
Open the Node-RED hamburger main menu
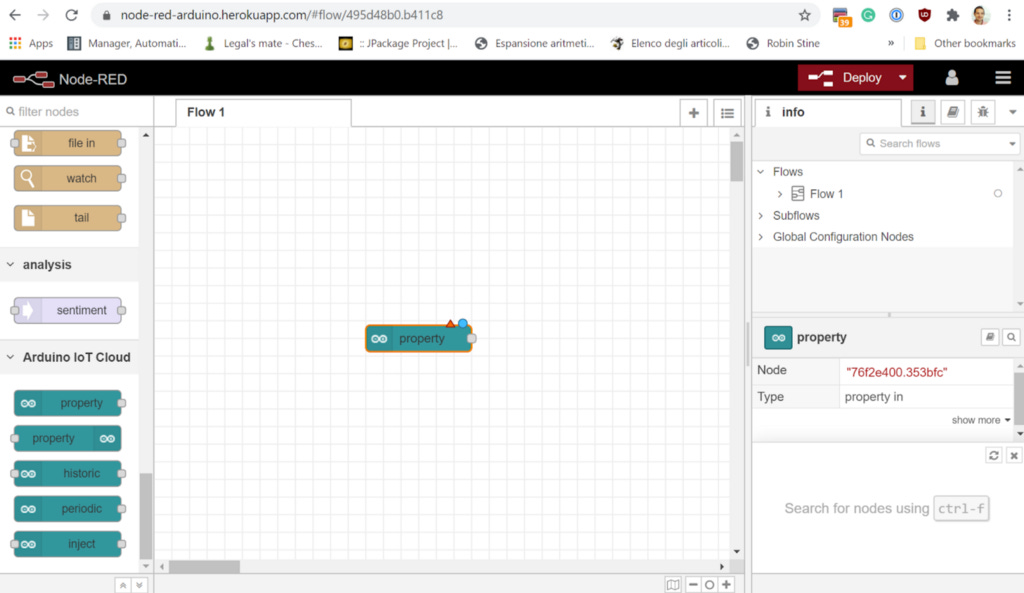click(x=1002, y=78)
